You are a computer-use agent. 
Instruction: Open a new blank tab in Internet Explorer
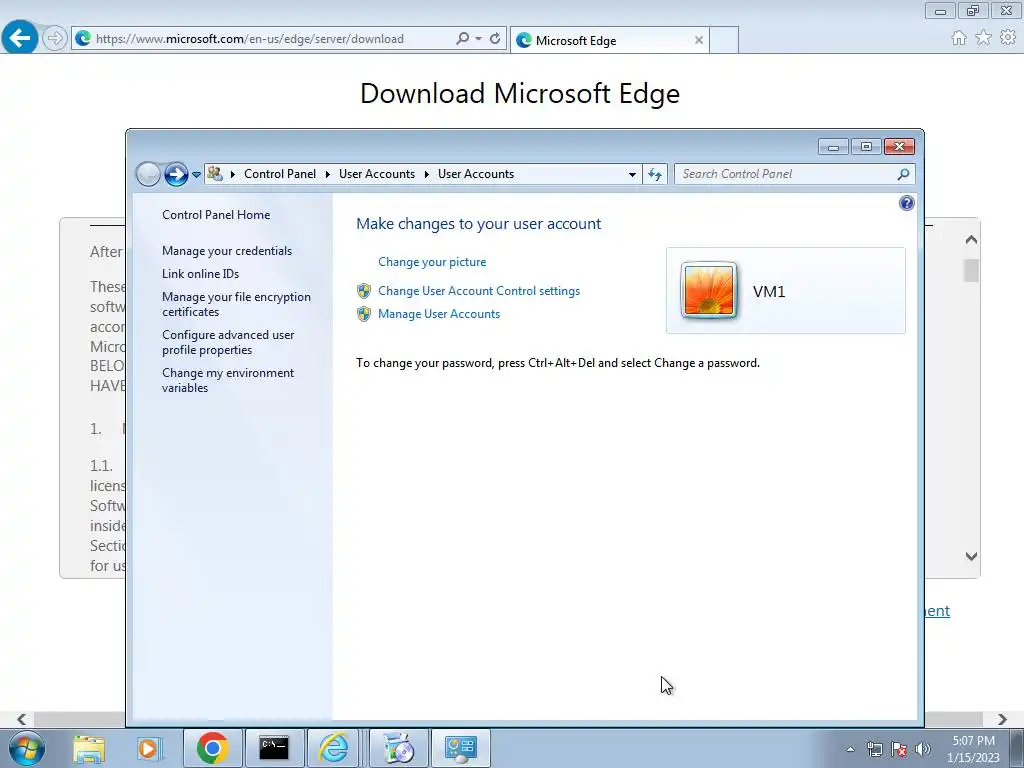(724, 40)
